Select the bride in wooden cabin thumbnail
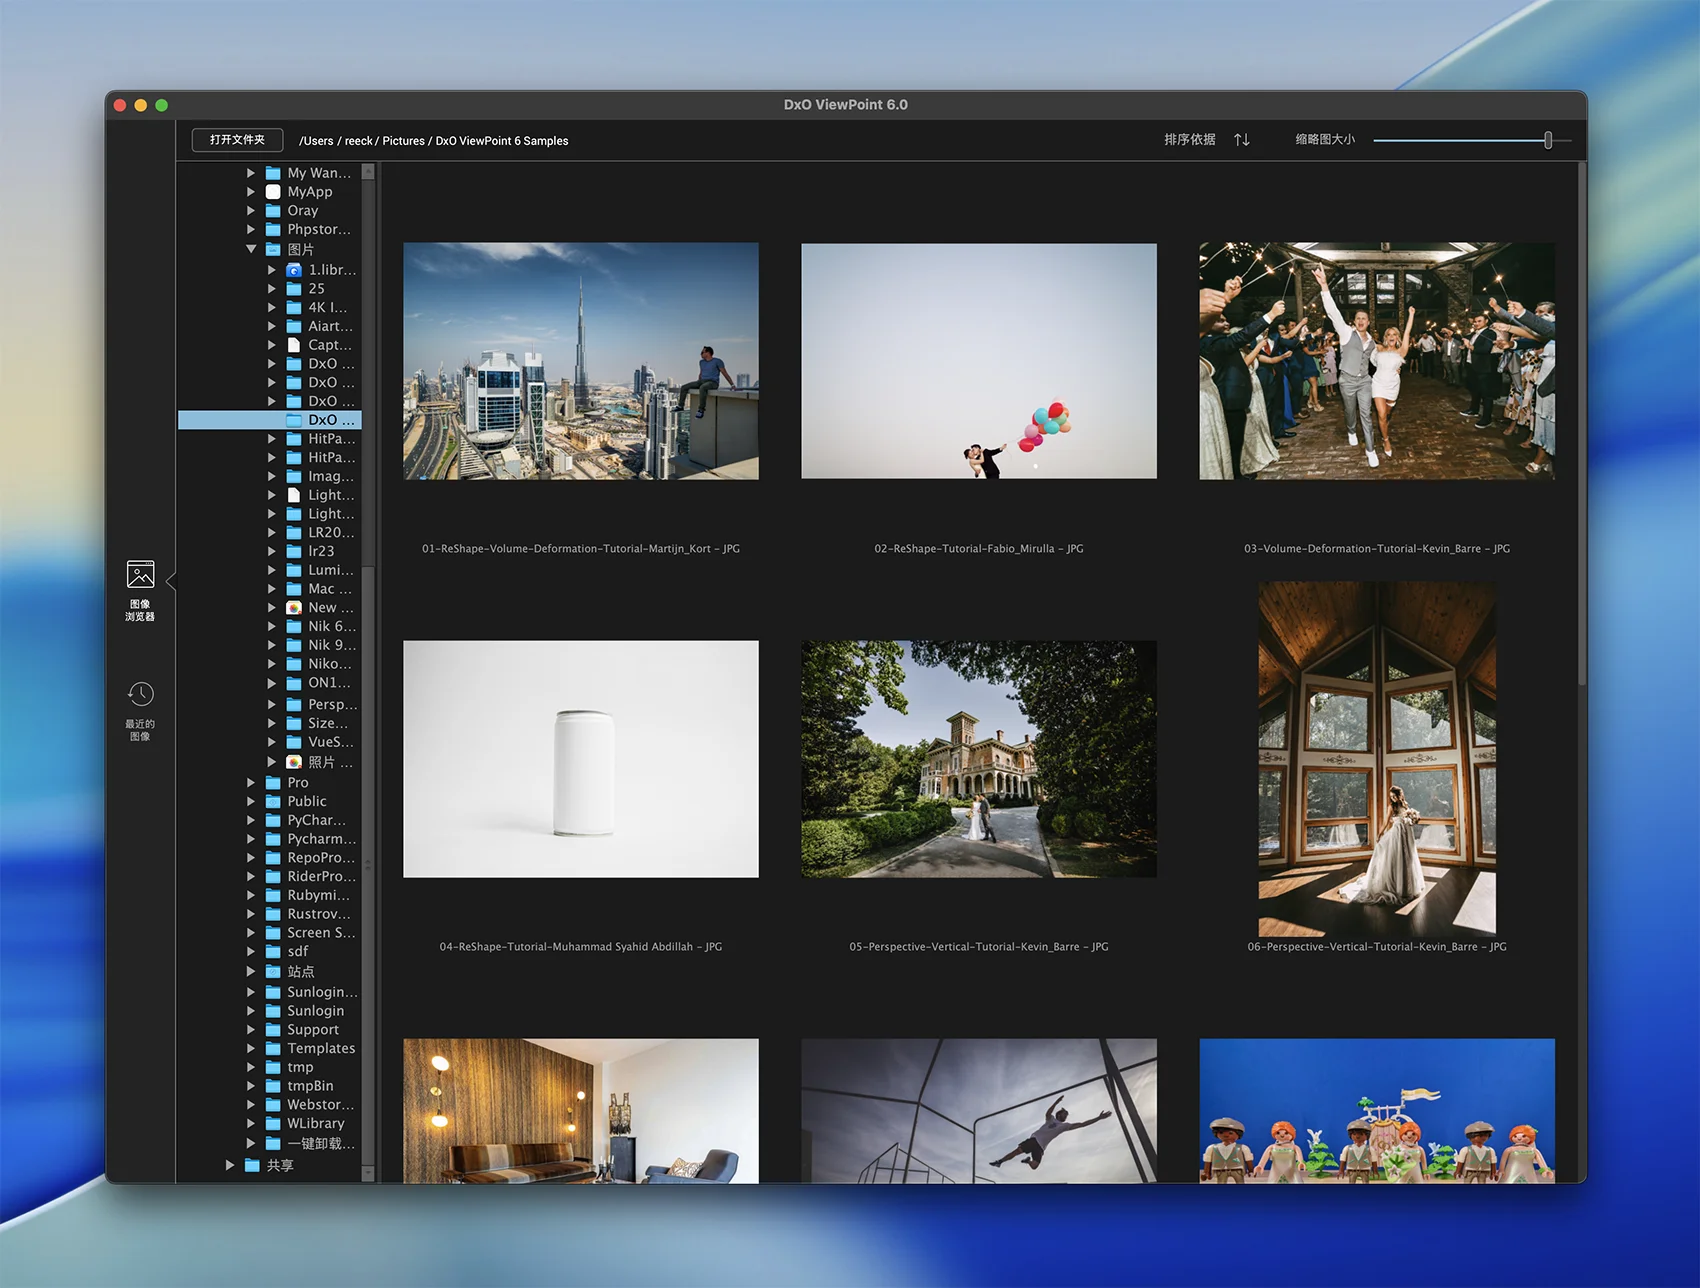The height and width of the screenshot is (1288, 1700). (1377, 759)
